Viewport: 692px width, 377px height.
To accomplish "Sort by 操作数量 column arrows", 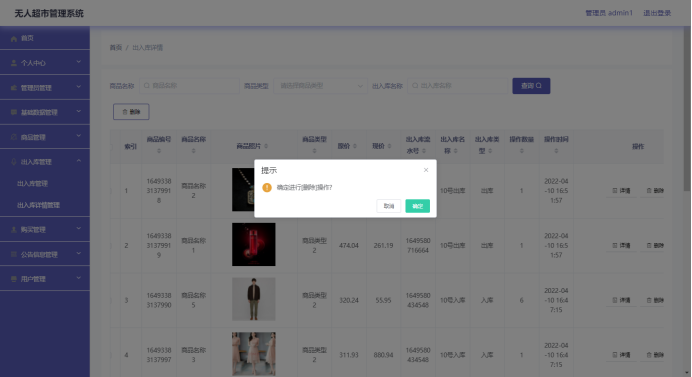I will [x=522, y=151].
